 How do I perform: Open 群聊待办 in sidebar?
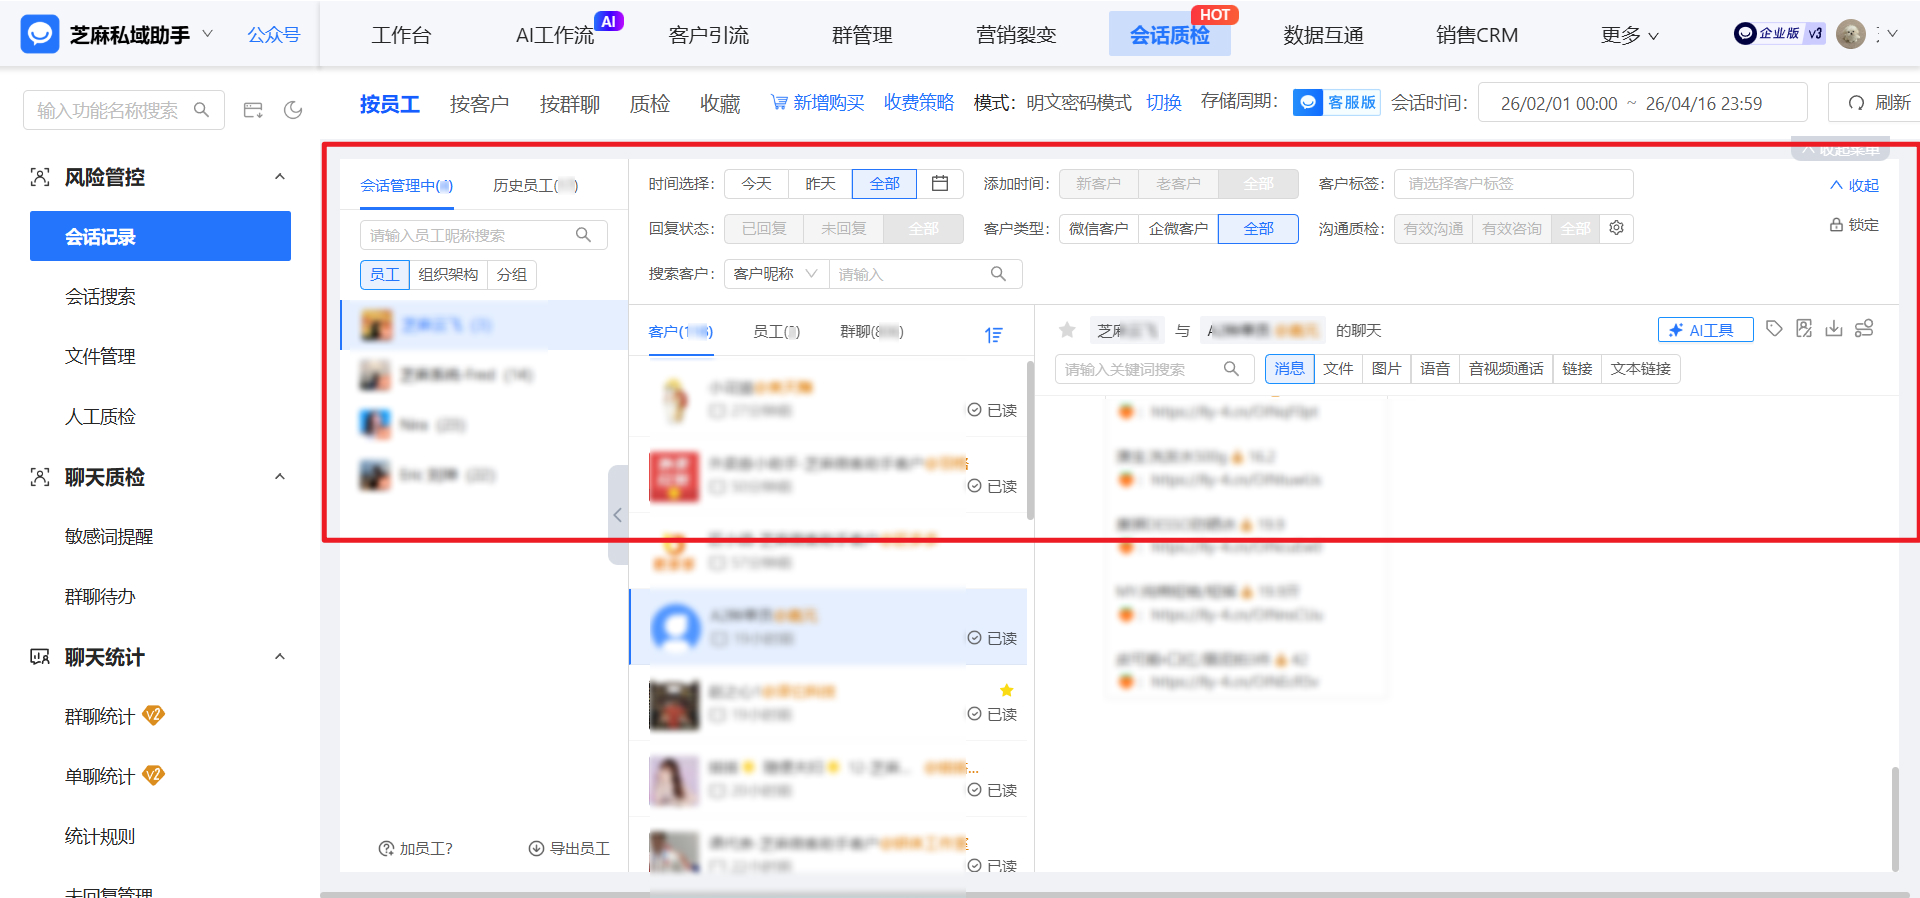click(100, 596)
